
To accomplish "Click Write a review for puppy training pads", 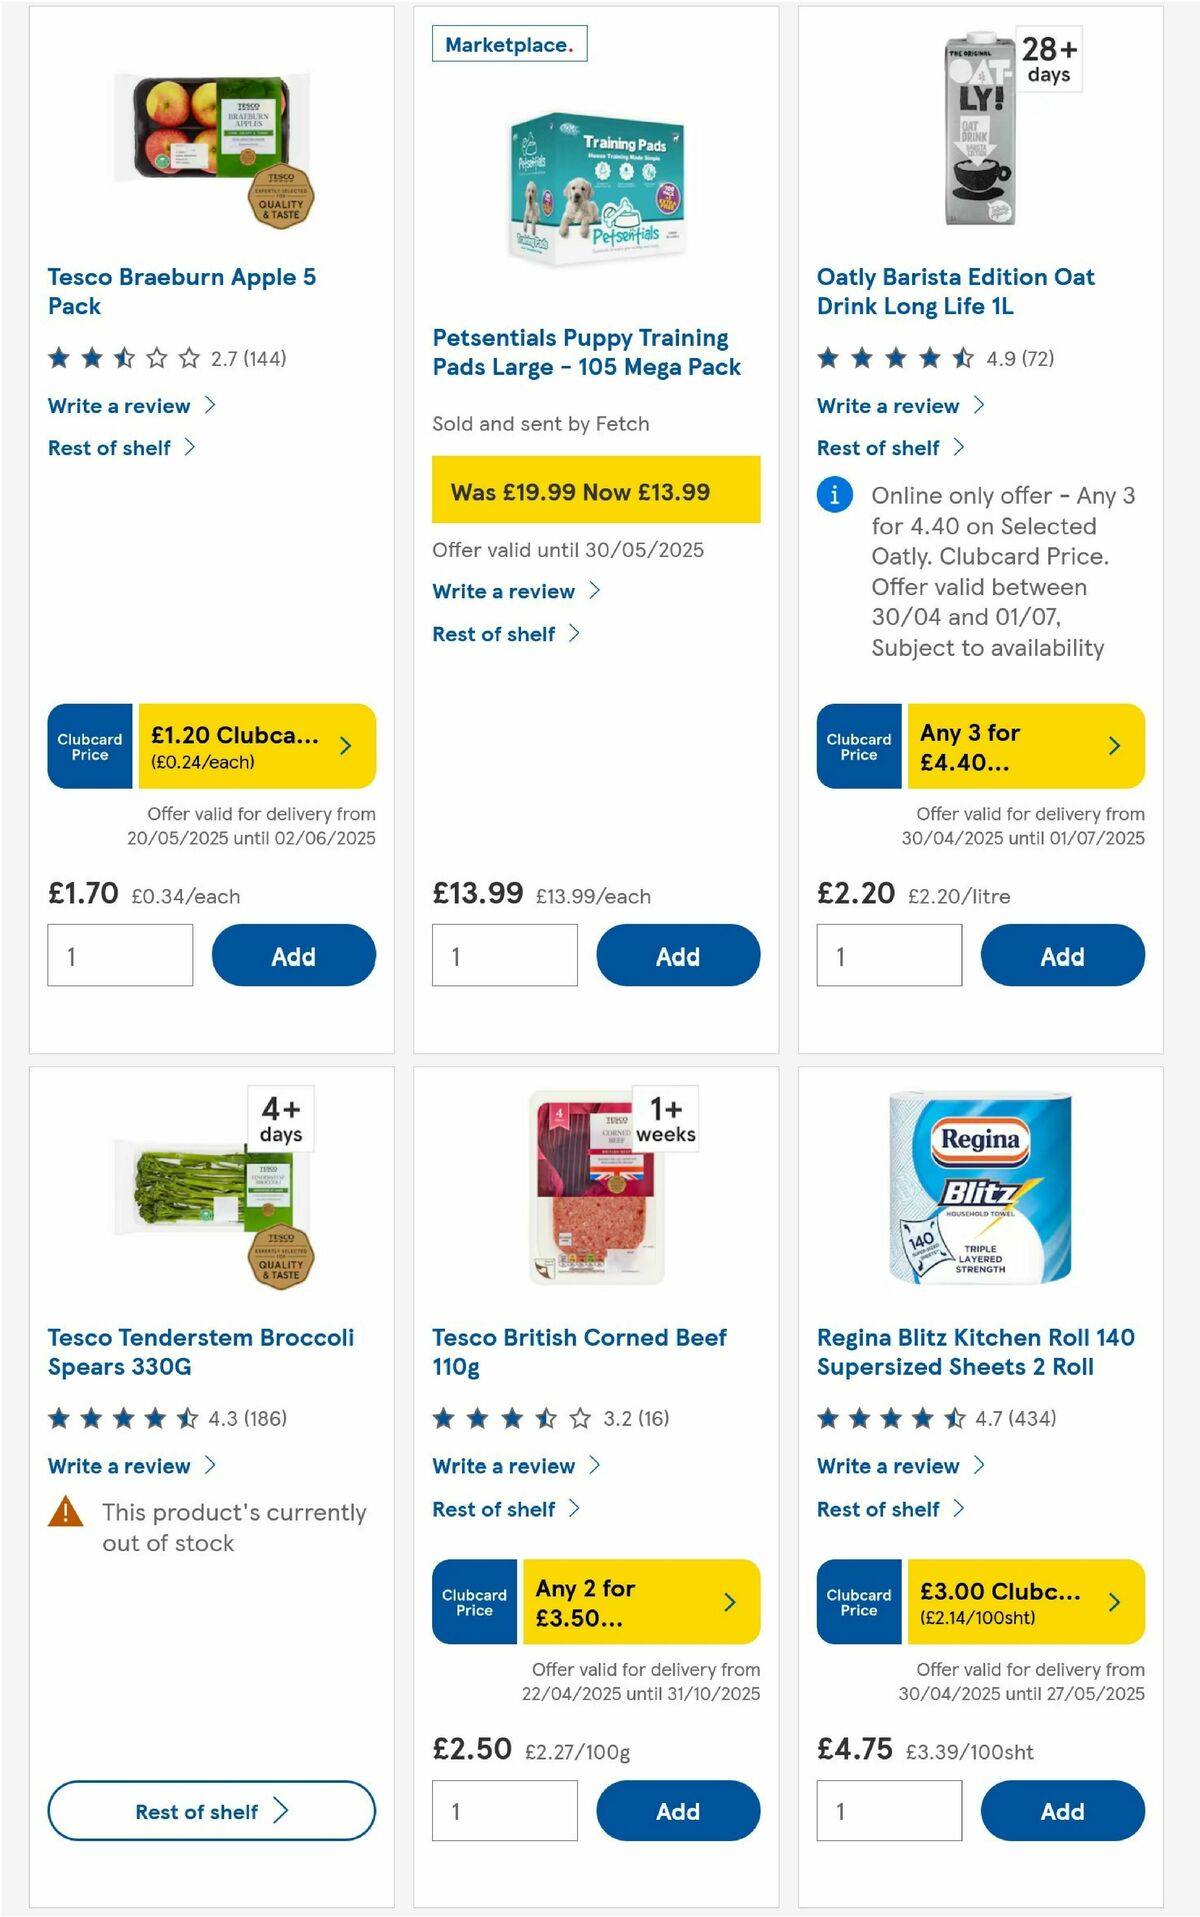I will [x=503, y=591].
